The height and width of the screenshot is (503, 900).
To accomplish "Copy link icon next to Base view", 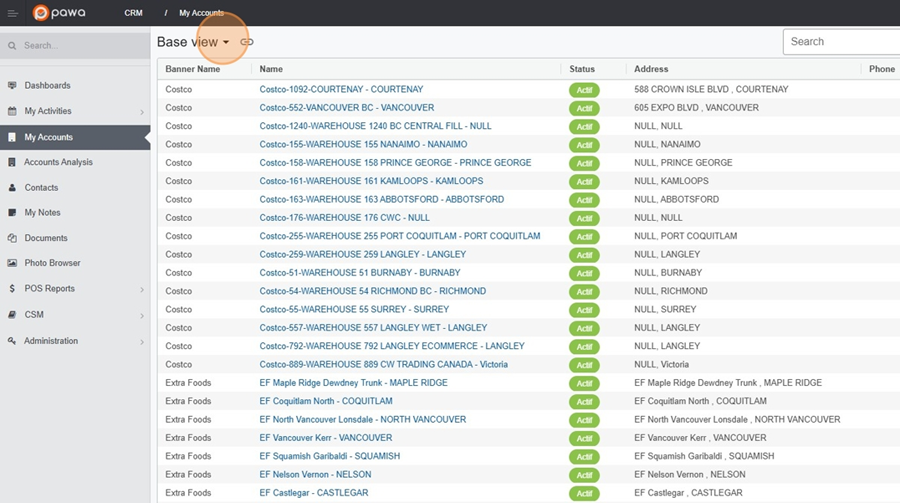I will (x=247, y=42).
